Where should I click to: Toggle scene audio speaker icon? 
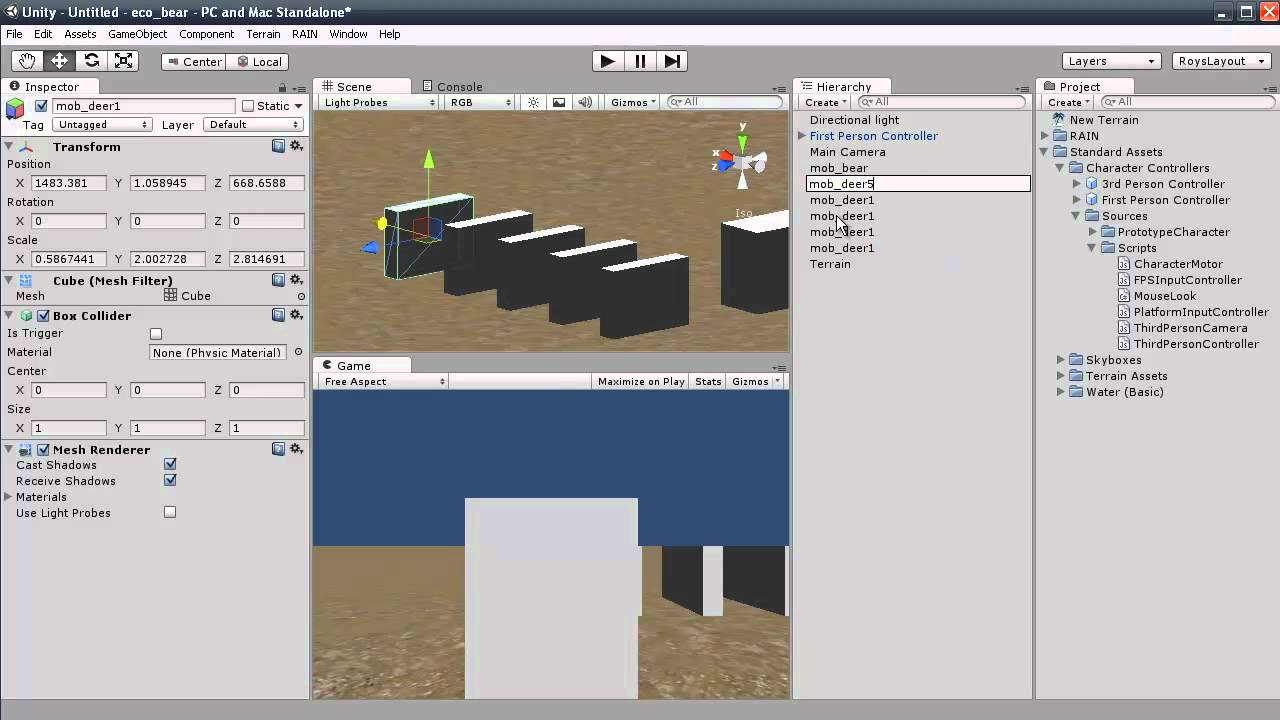[x=585, y=102]
